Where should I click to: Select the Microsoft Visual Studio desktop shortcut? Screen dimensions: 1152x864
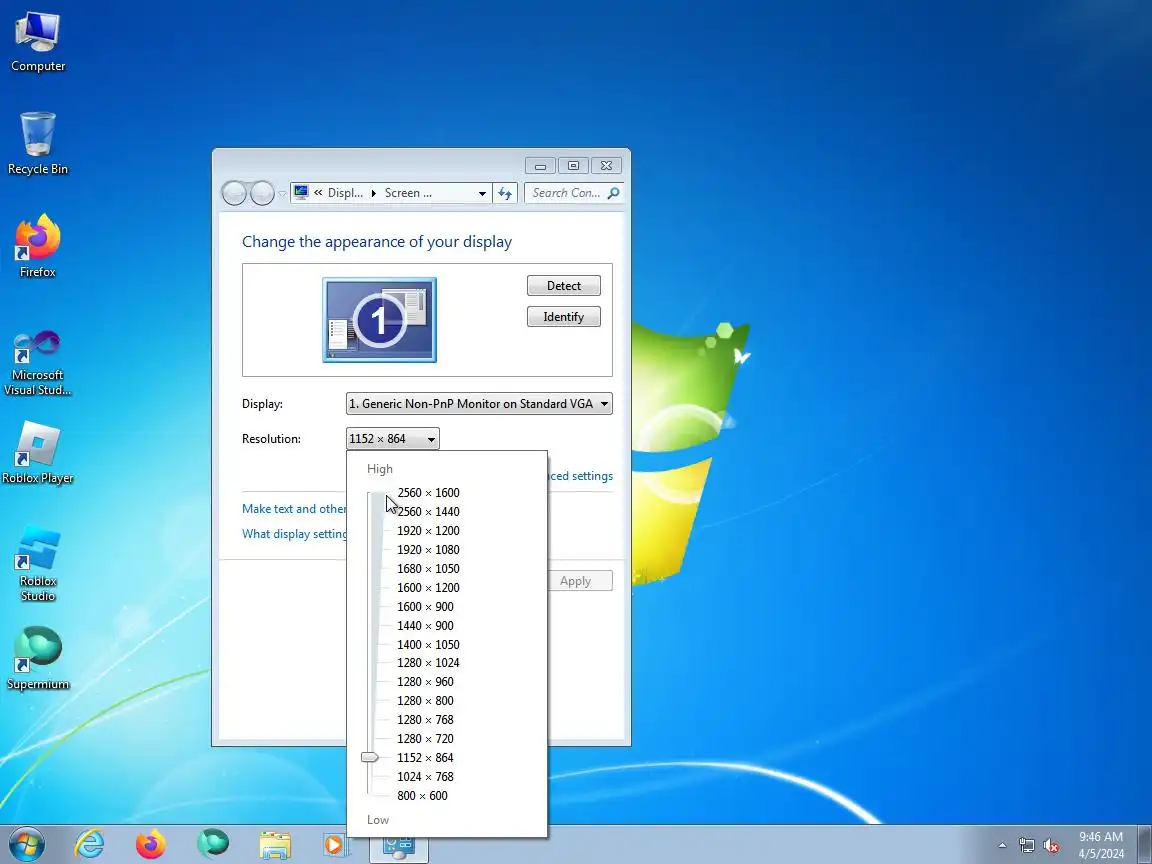click(37, 364)
